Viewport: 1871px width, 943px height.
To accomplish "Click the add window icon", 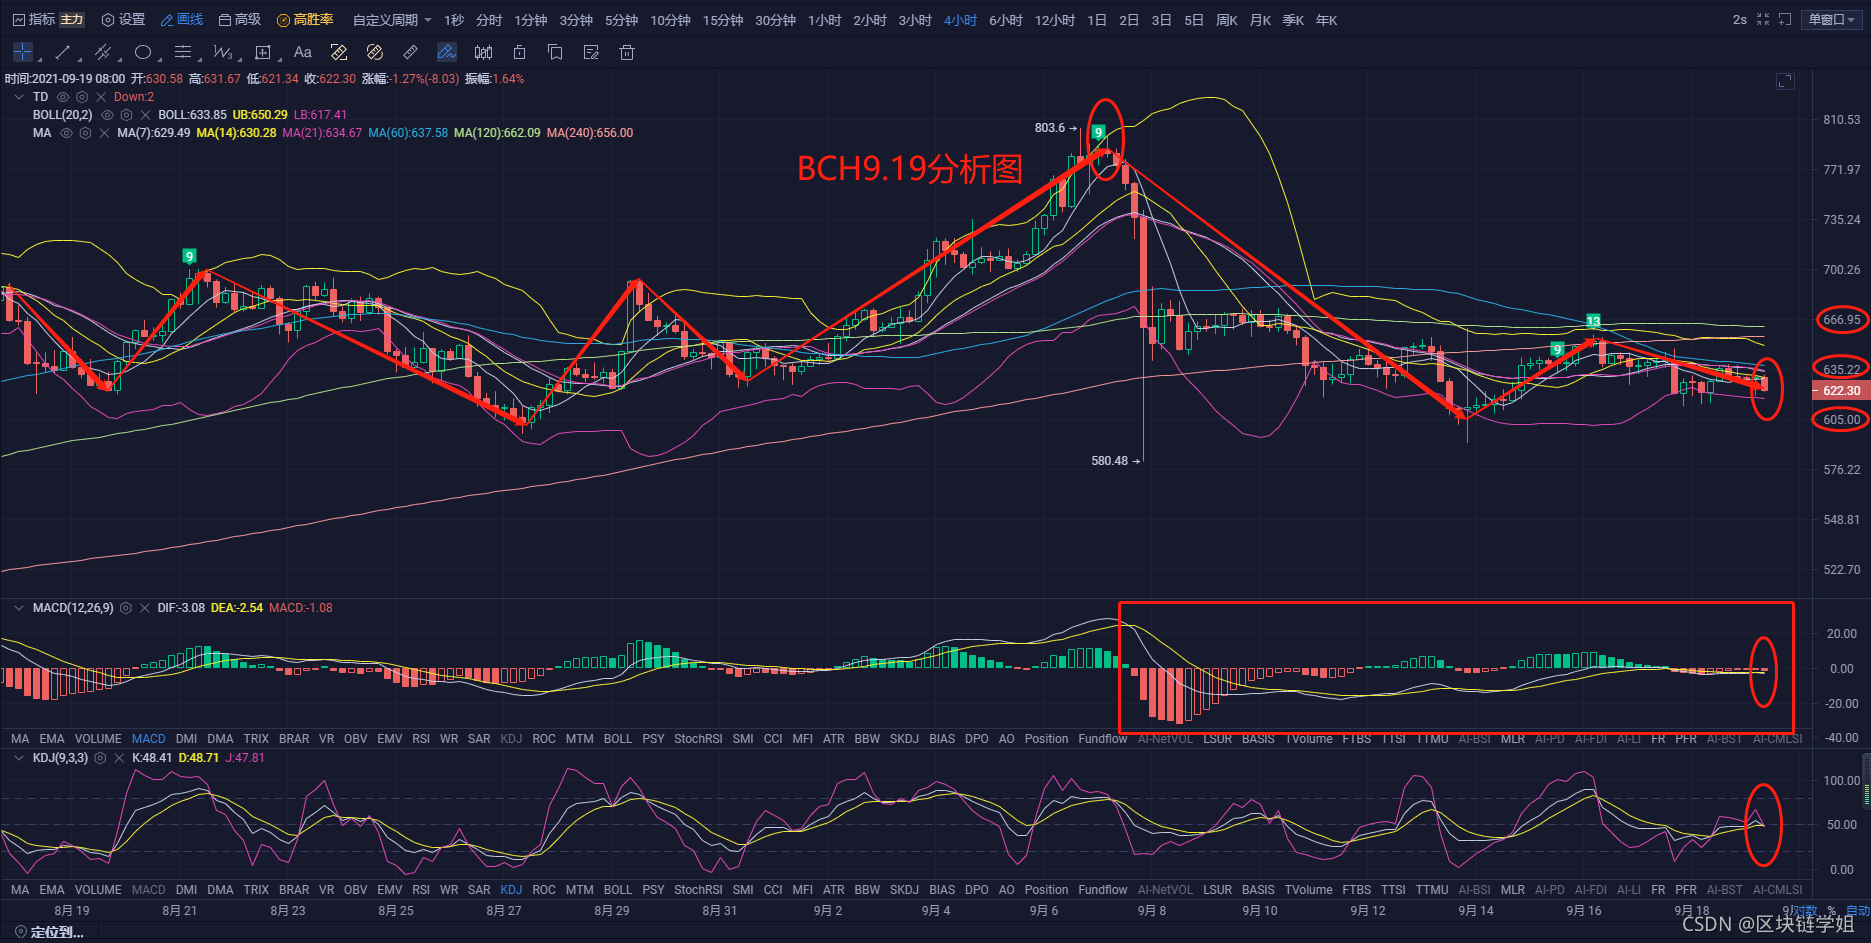I will click(x=1785, y=19).
